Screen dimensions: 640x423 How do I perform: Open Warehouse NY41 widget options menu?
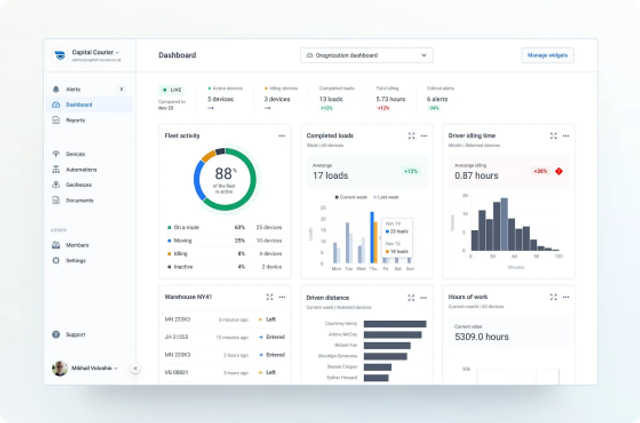282,297
